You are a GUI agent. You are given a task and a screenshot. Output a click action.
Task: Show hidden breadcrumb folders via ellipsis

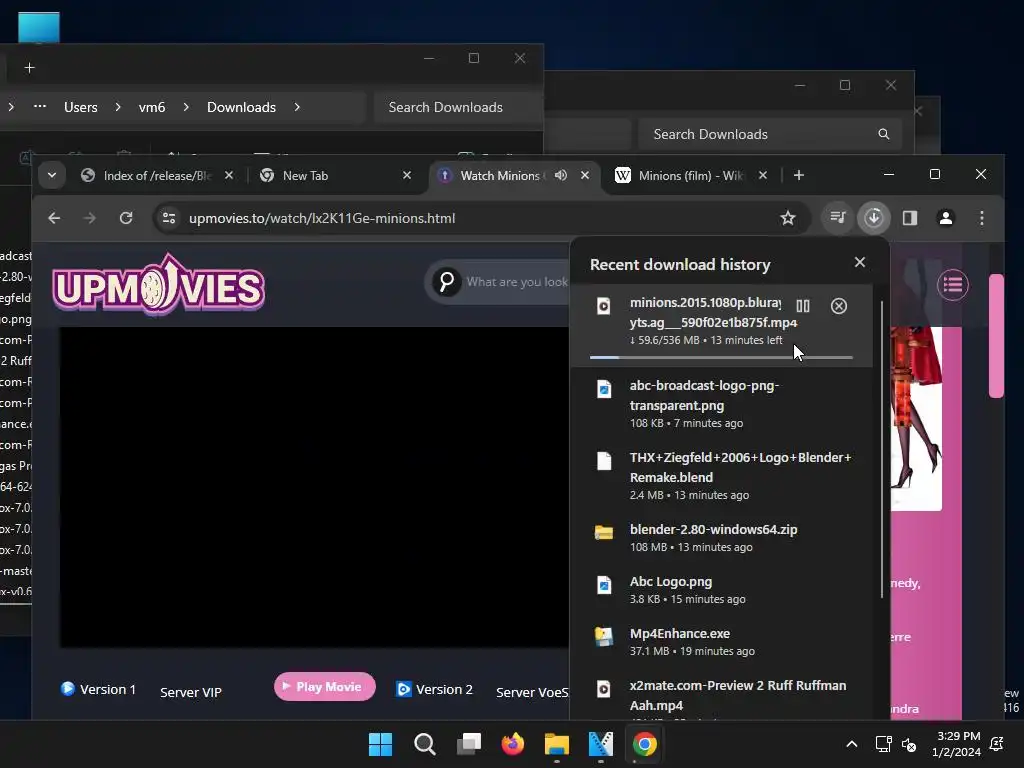[40, 106]
